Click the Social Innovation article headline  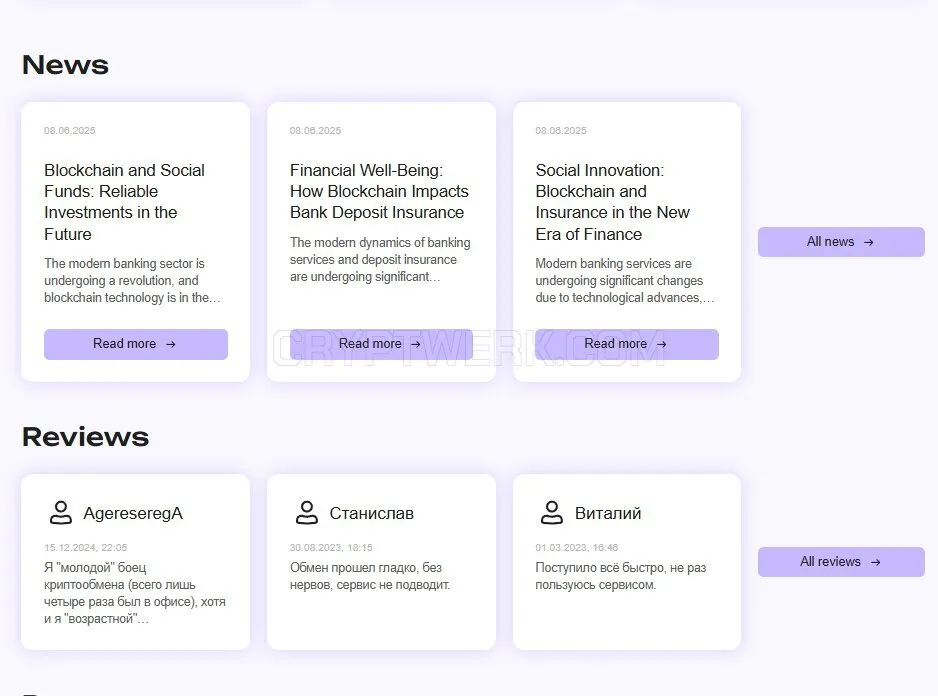tap(613, 202)
